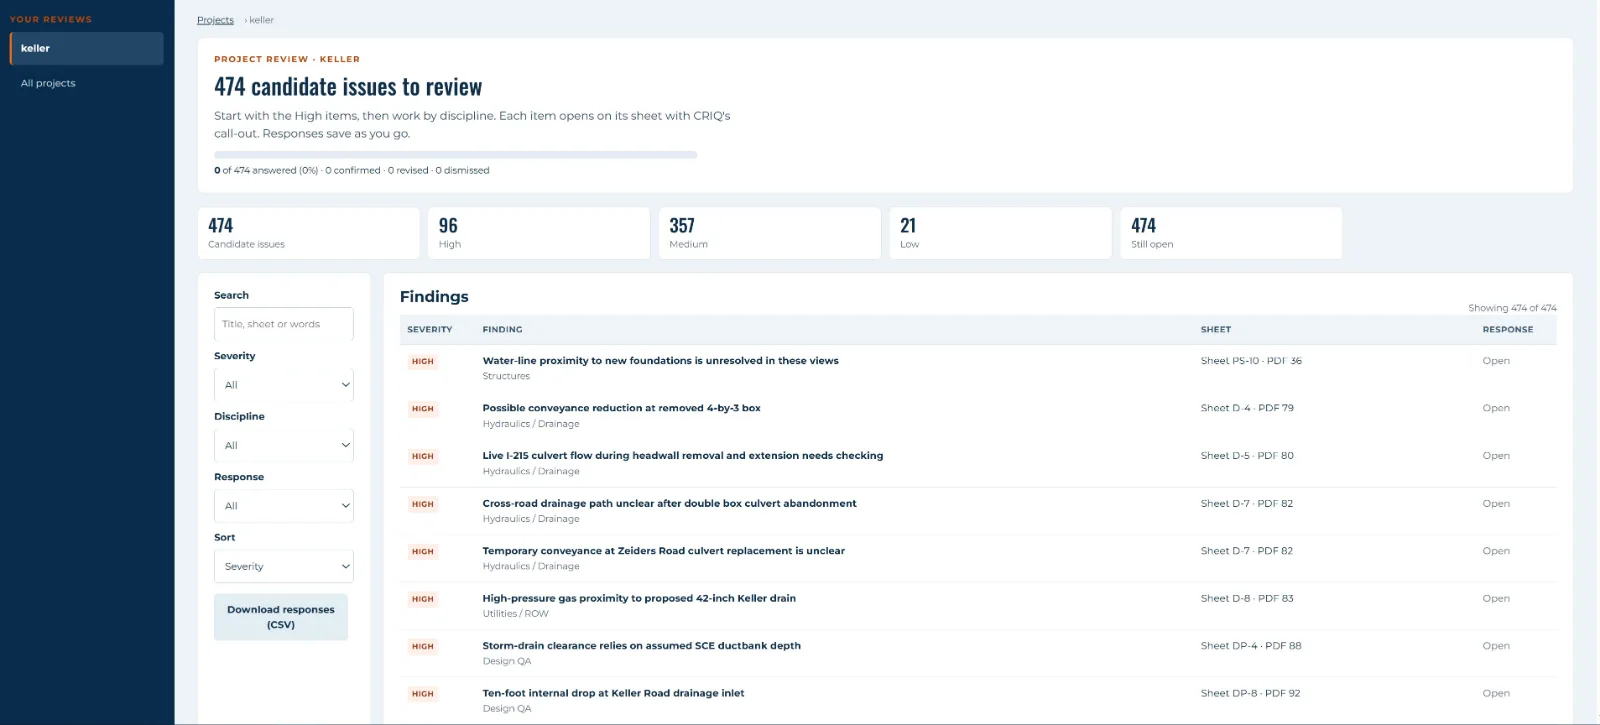
Task: Open the Severity filter dropdown
Action: click(x=284, y=385)
